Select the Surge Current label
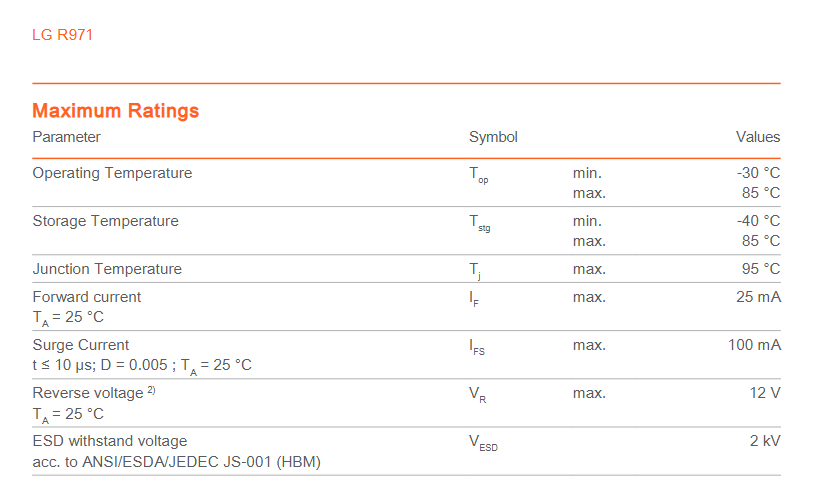 click(80, 345)
